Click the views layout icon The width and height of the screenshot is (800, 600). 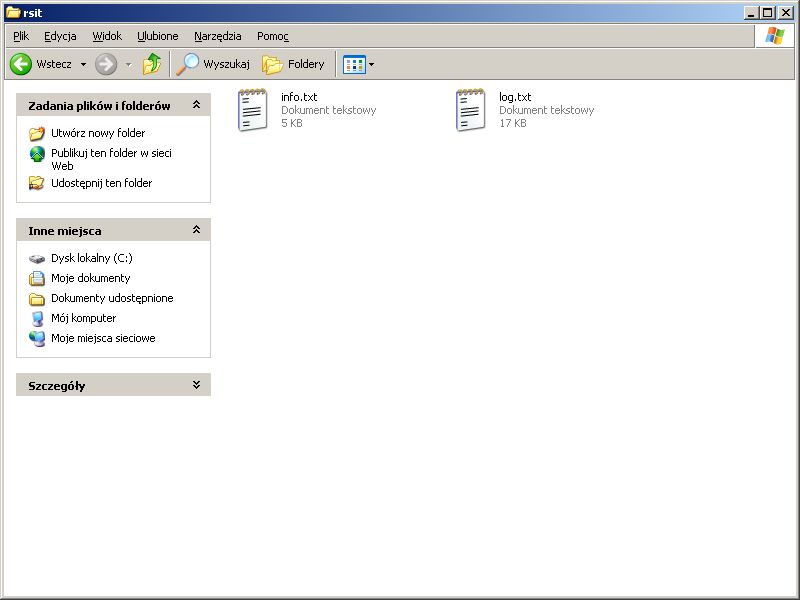[x=354, y=64]
